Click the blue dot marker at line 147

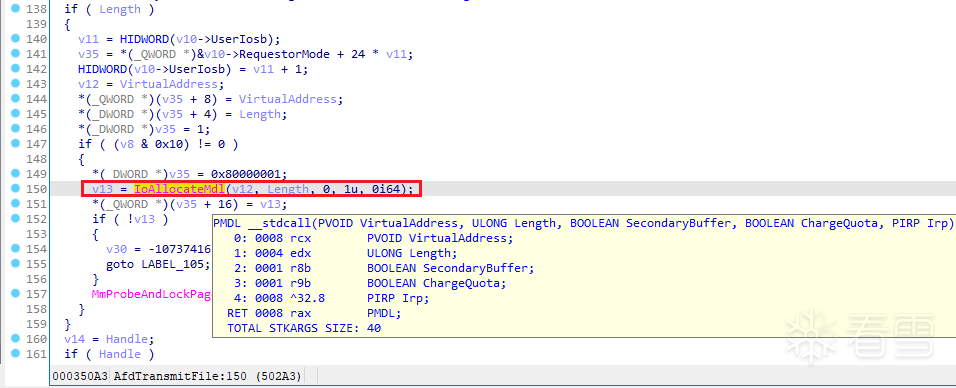point(15,143)
